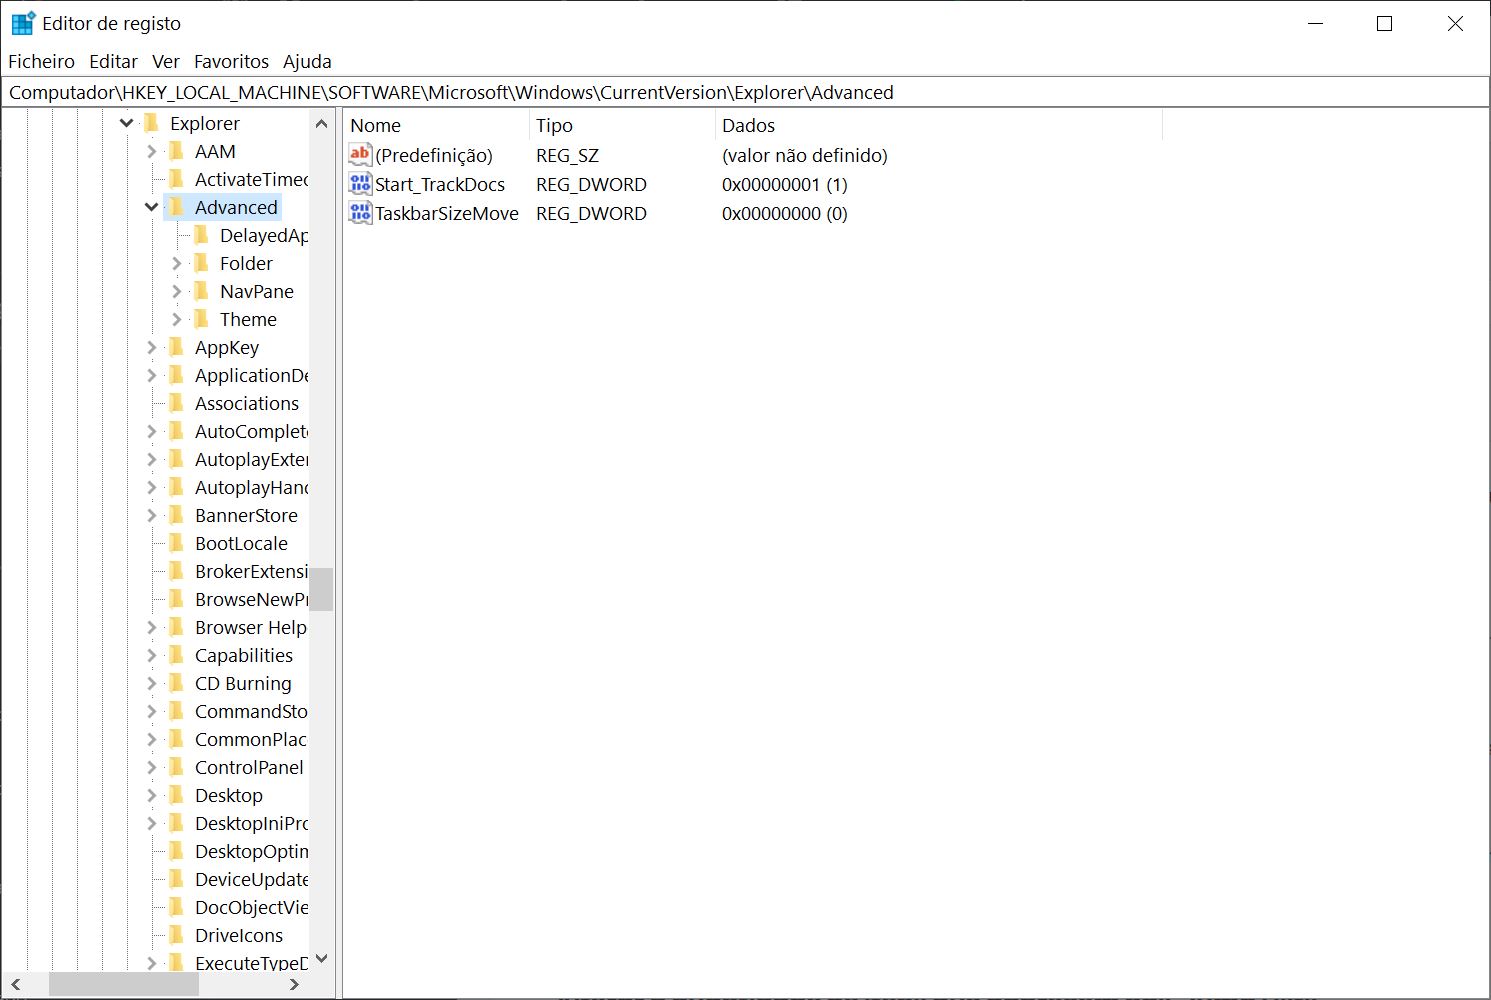The image size is (1491, 1000).
Task: Click the tree vertical scrollbar thumb
Action: point(321,589)
